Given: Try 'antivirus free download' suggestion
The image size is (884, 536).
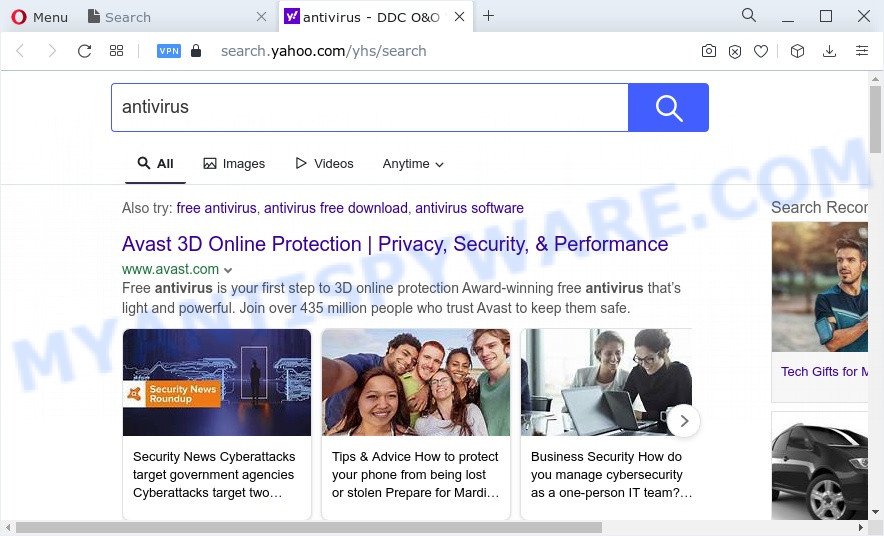Looking at the screenshot, I should coord(335,208).
